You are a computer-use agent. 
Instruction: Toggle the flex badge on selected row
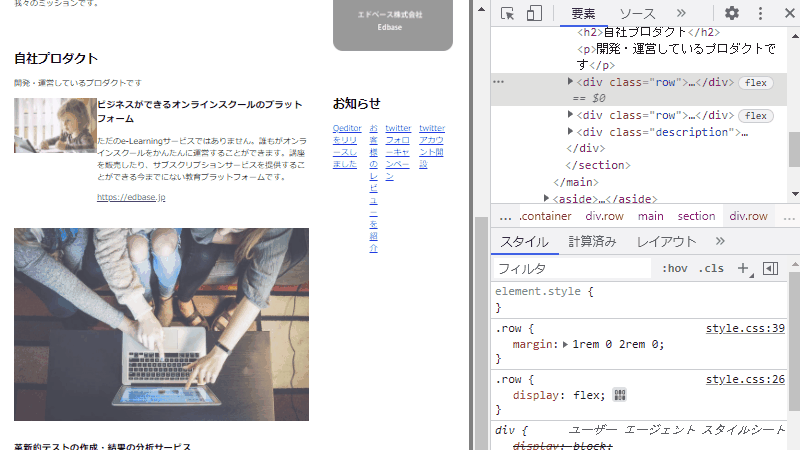point(756,83)
